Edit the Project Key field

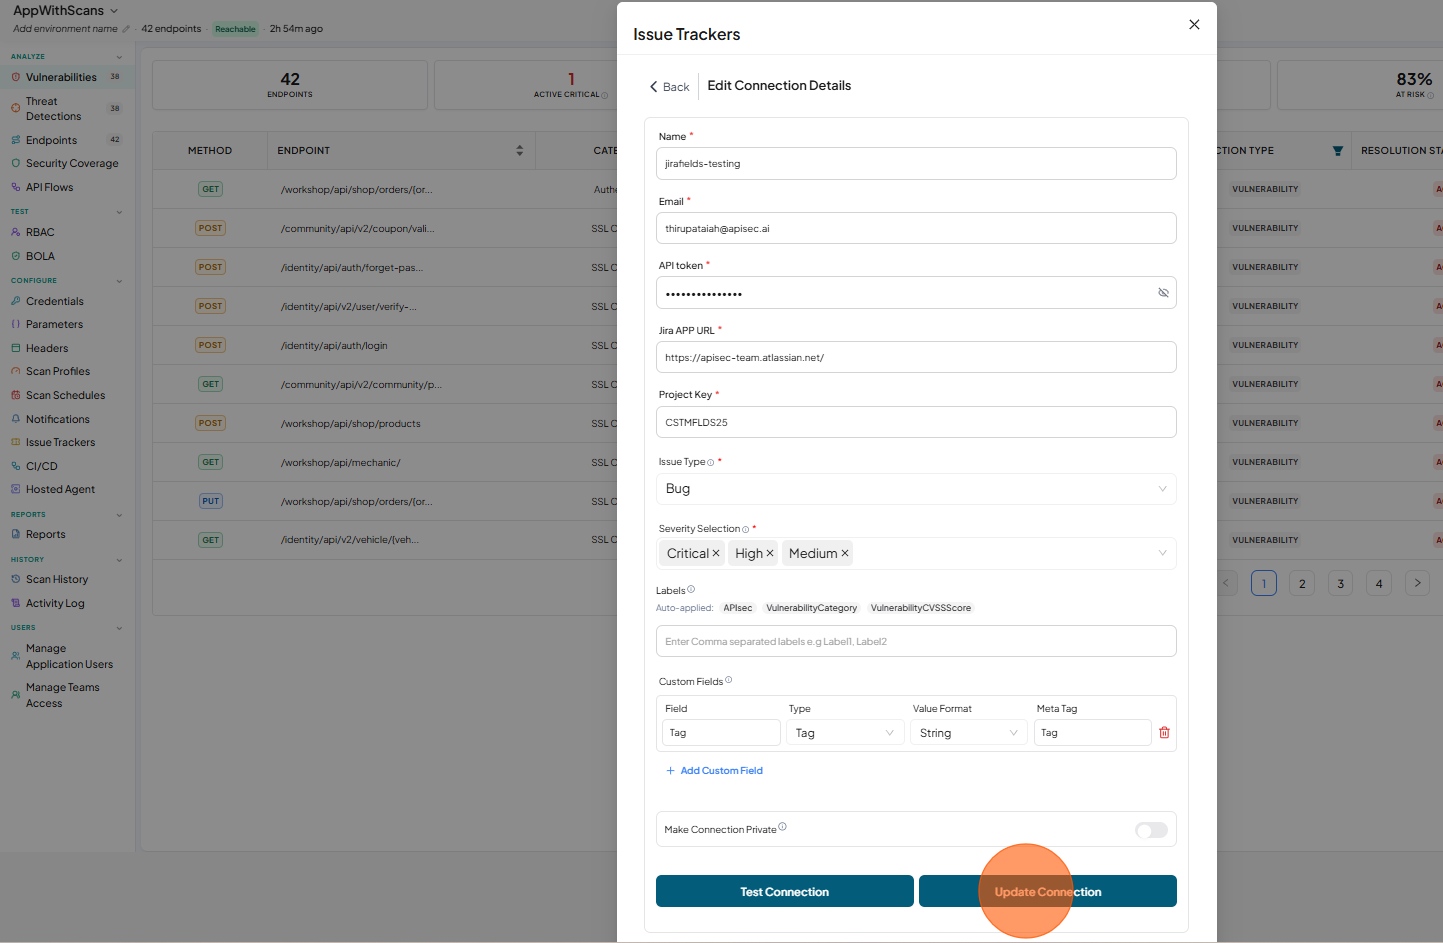pyautogui.click(x=916, y=422)
